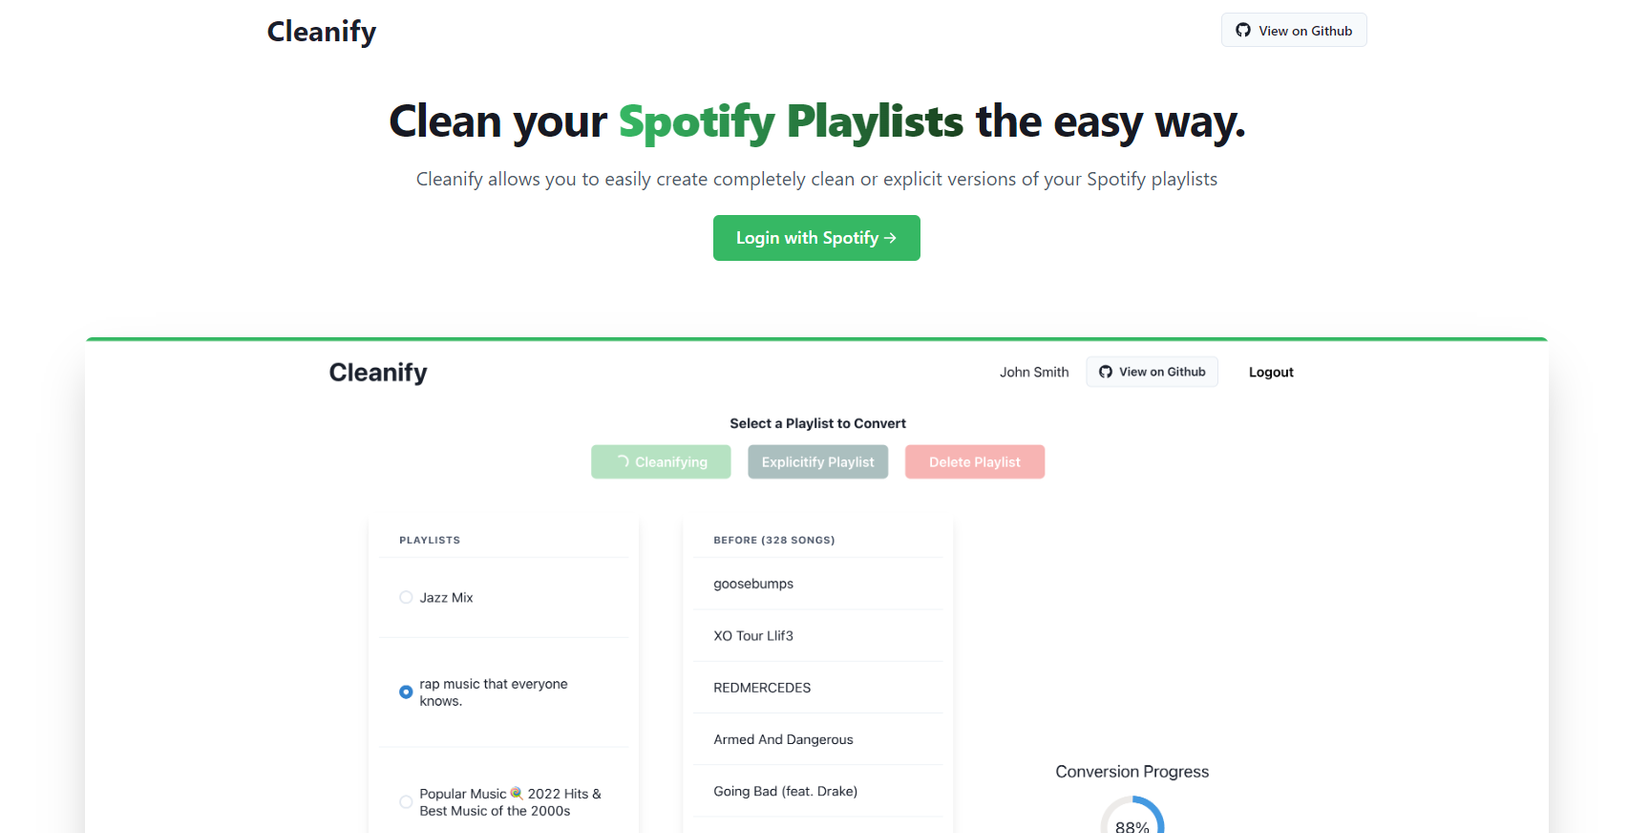Choose the Popular Music 2022 Hits playlist

pos(406,801)
